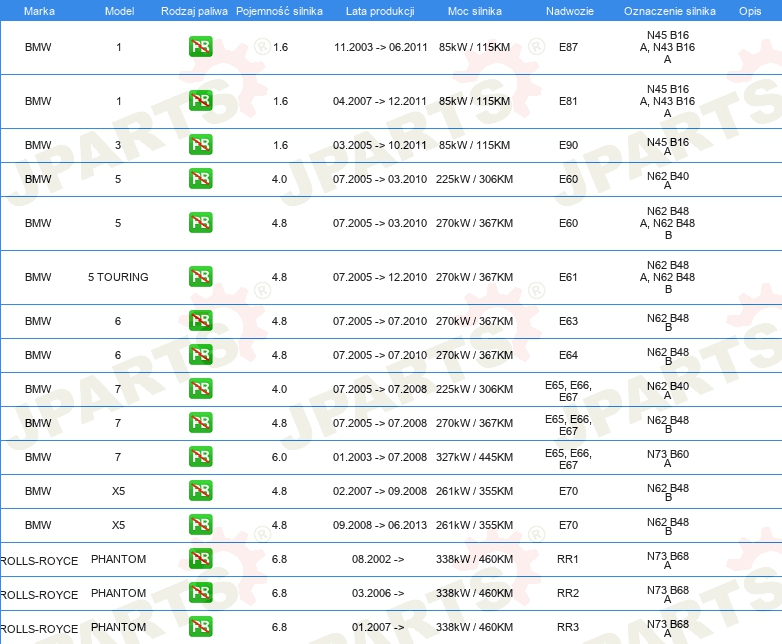Click the fuel icon for the 6.0 BMW 7
This screenshot has height=644, width=782.
[200, 457]
